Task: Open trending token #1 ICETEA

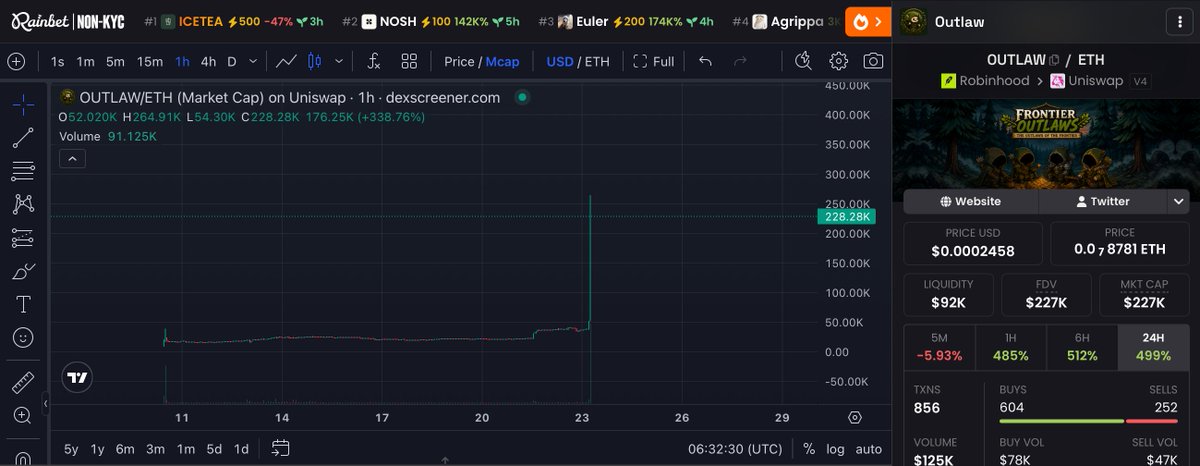Action: [236, 21]
